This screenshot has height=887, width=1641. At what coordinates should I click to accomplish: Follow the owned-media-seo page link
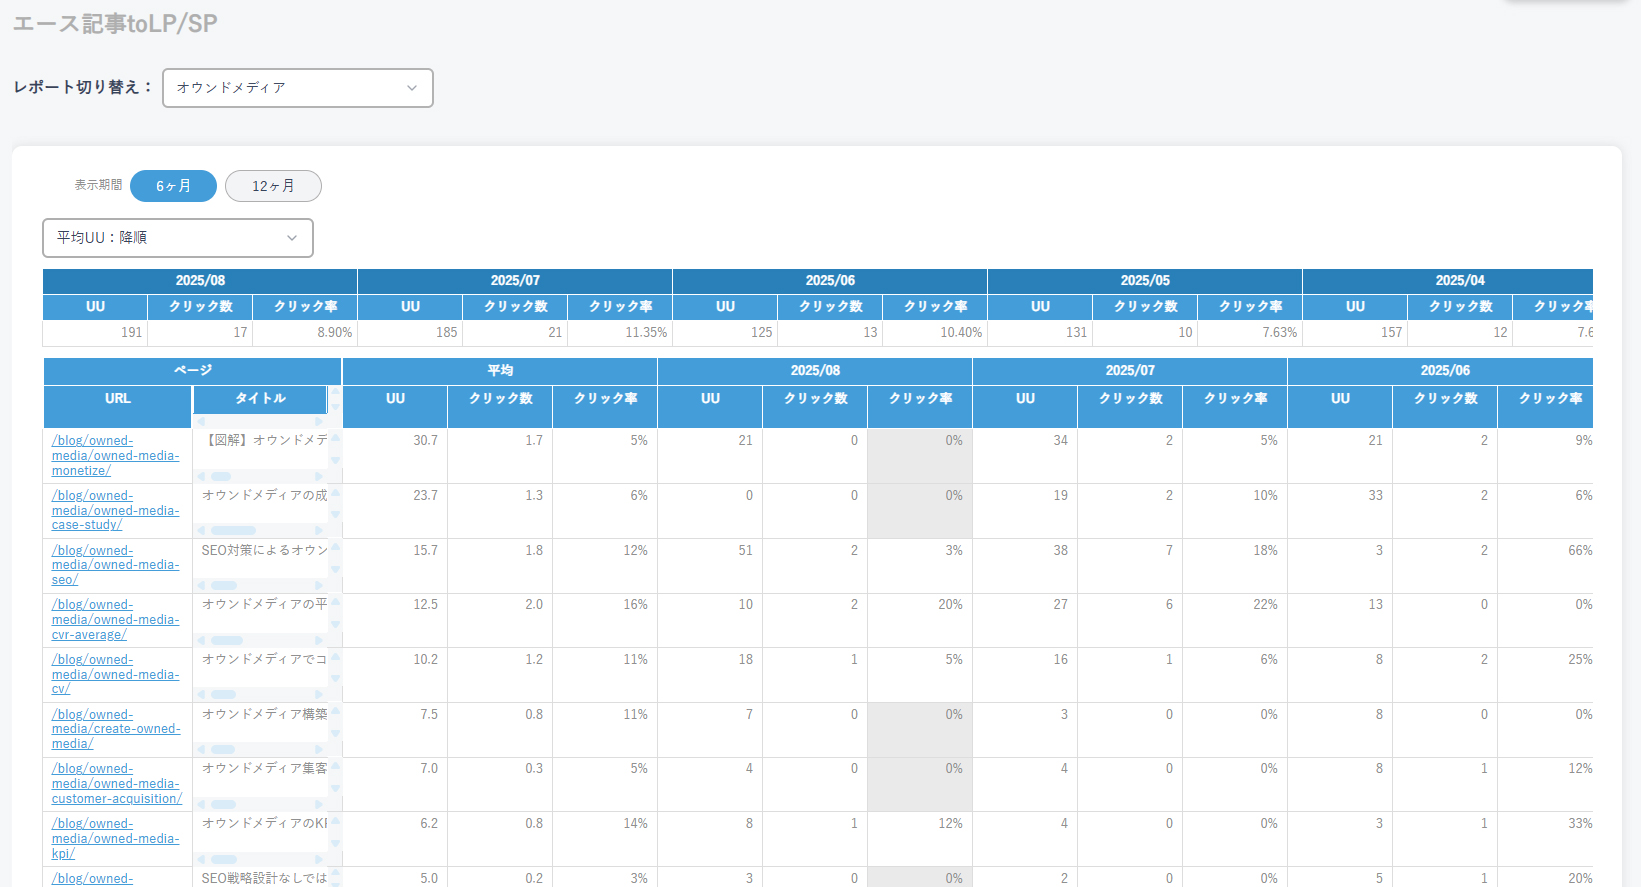tap(115, 565)
